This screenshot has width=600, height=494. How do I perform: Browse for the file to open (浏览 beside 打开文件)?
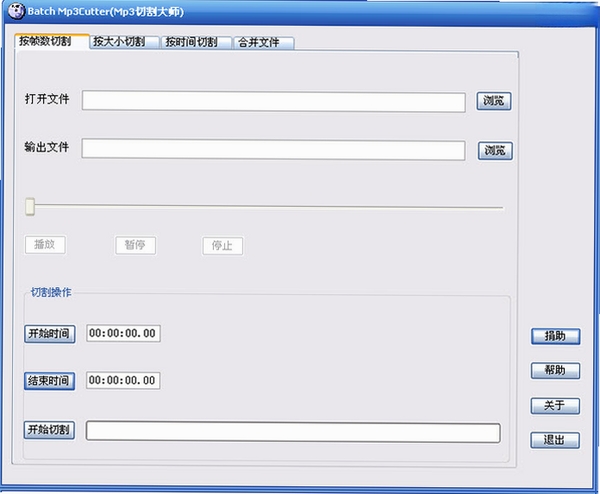pos(494,101)
